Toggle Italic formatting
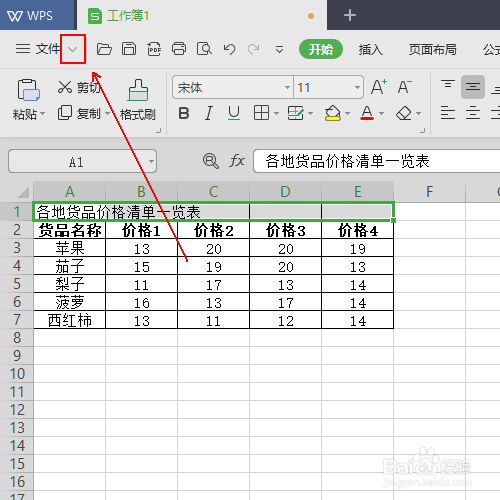 [x=209, y=113]
